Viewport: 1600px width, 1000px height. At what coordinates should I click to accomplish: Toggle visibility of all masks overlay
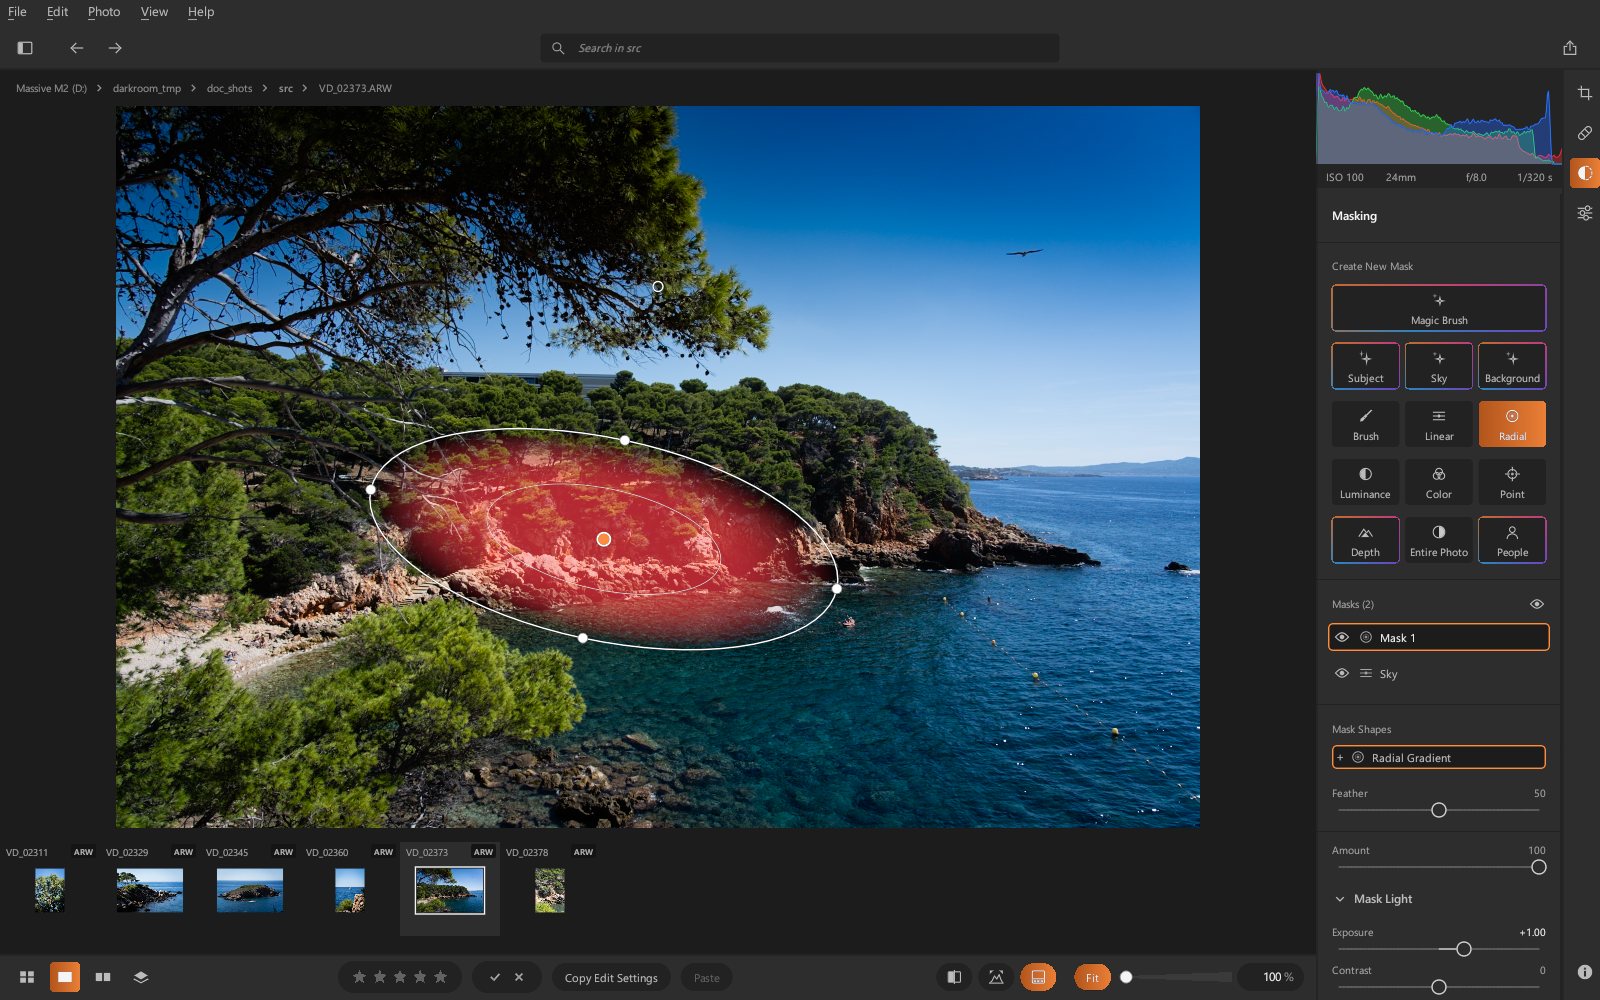[1537, 604]
